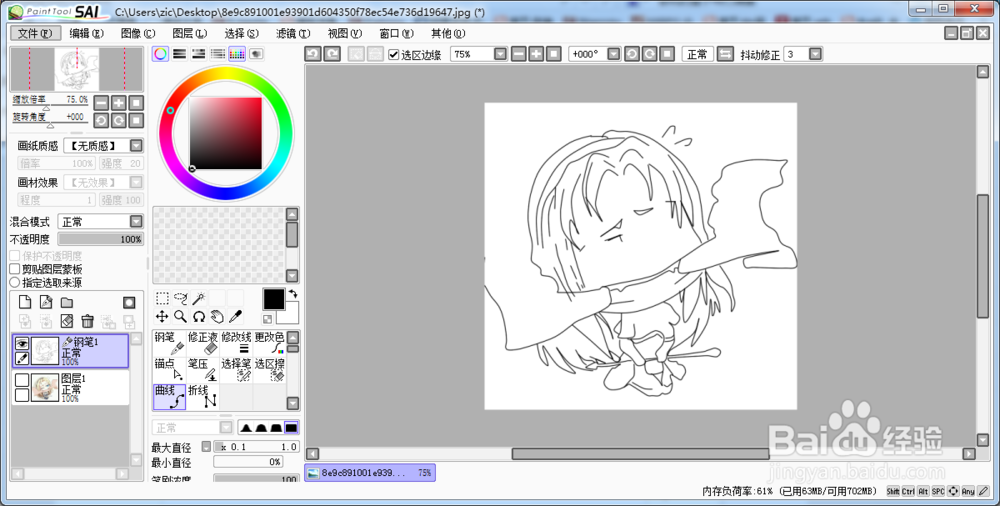Toggle the swatches panel button
This screenshot has width=1000, height=506.
pos(237,54)
